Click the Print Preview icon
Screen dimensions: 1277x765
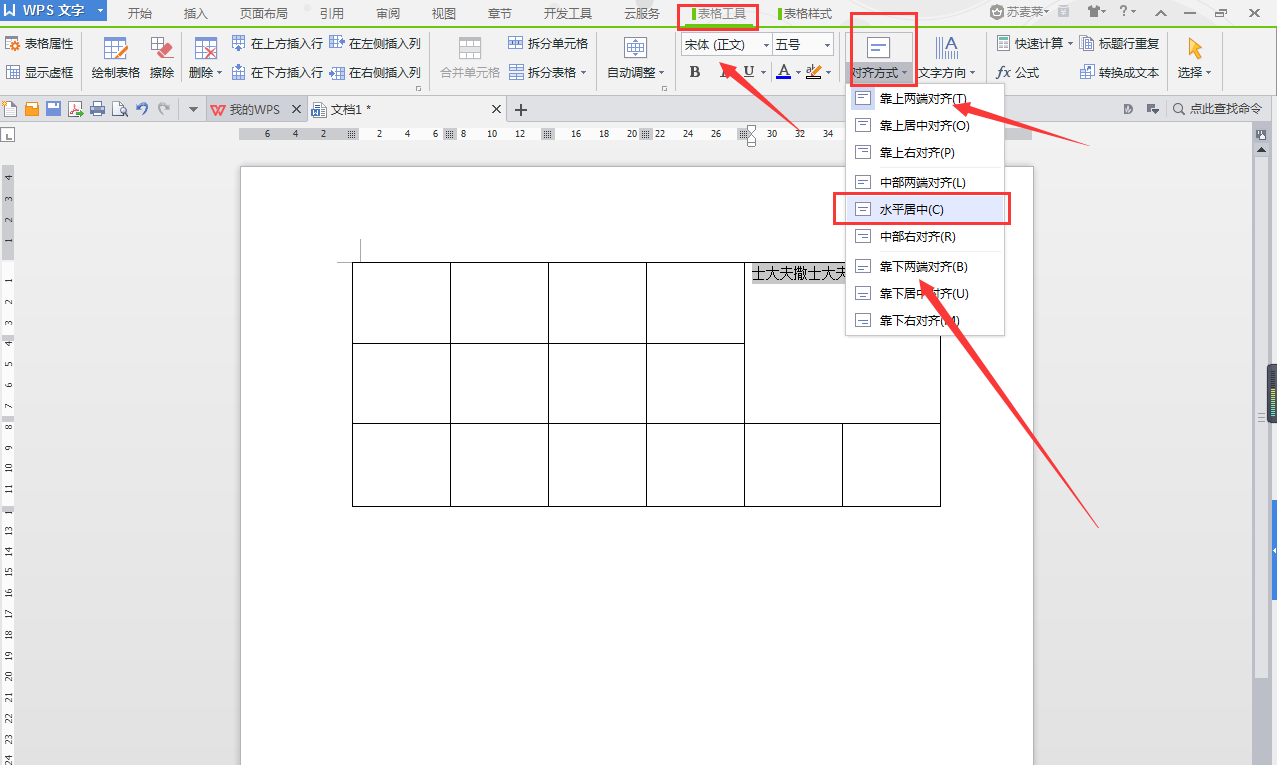pyautogui.click(x=119, y=109)
